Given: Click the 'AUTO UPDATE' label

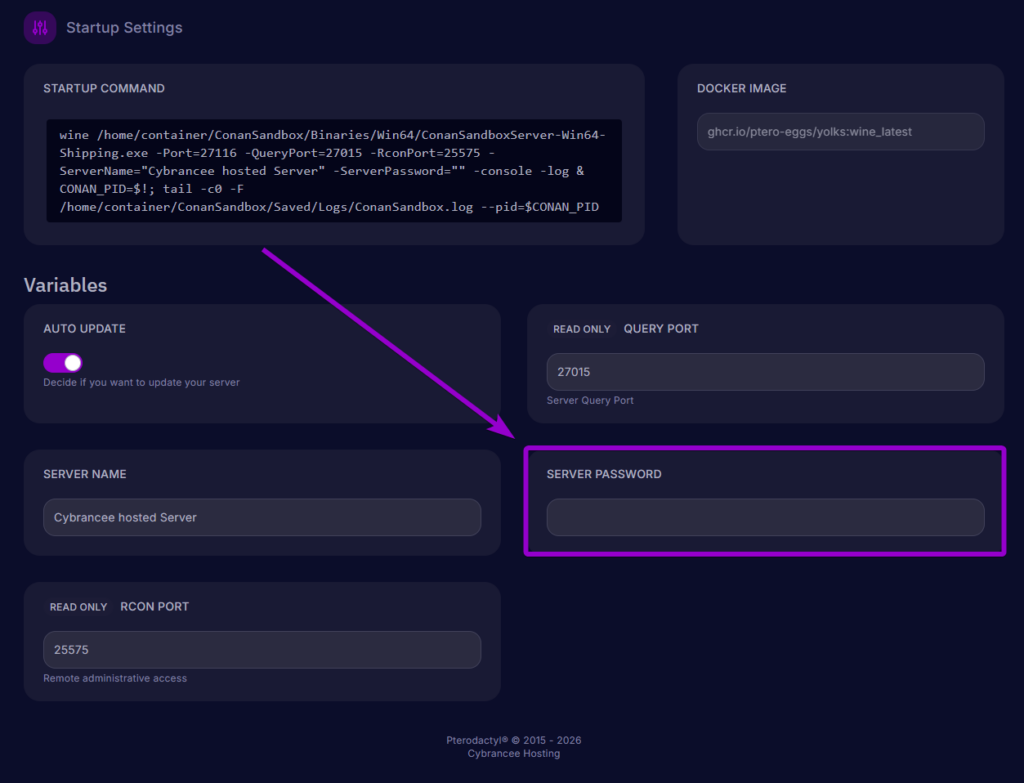Looking at the screenshot, I should coord(84,328).
